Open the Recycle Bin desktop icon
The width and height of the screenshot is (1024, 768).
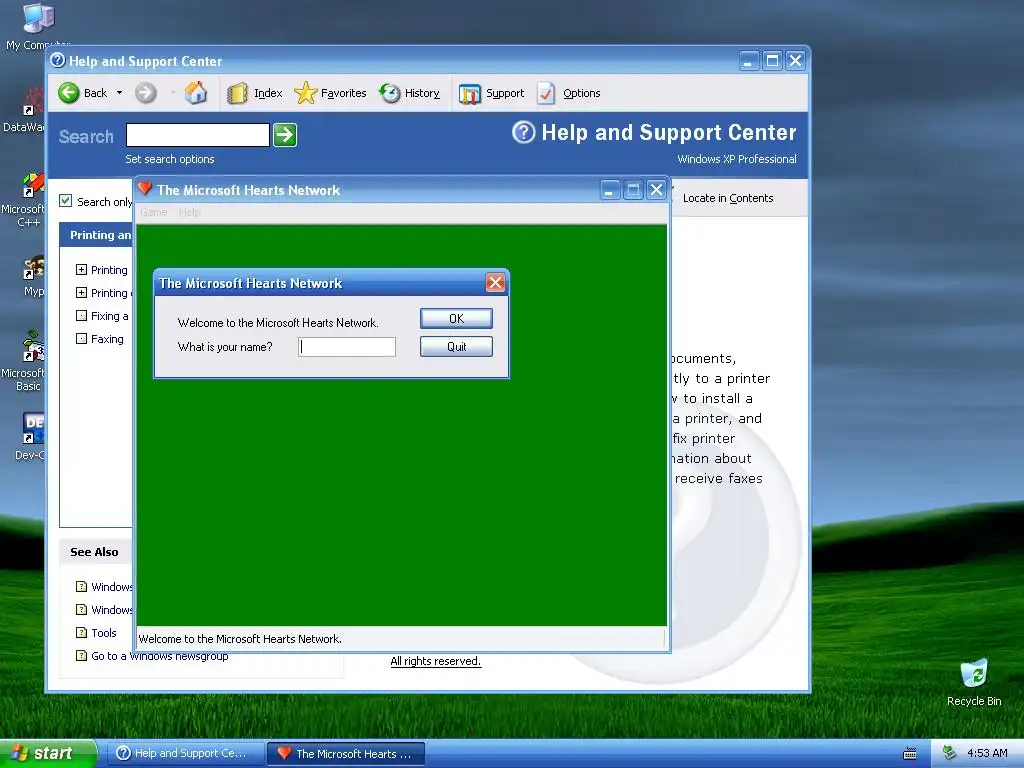[x=974, y=682]
